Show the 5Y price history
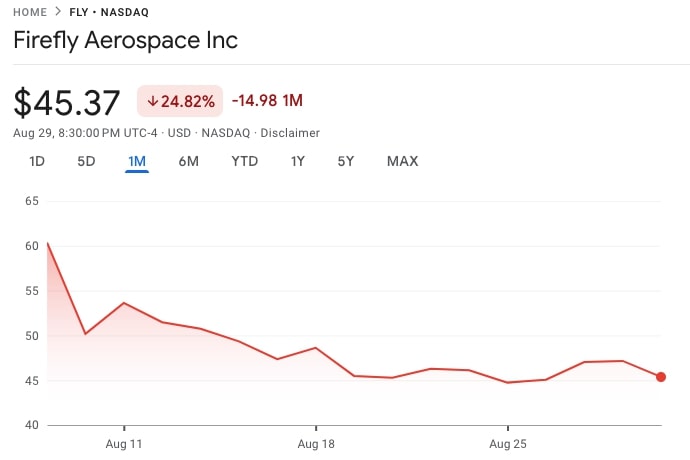 [345, 161]
